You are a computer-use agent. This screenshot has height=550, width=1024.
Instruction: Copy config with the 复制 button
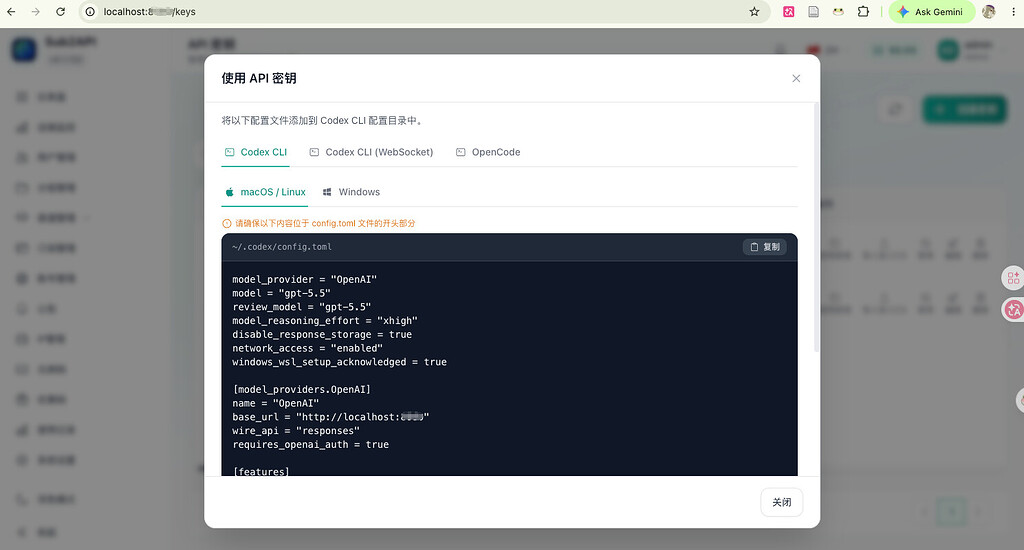tap(765, 247)
